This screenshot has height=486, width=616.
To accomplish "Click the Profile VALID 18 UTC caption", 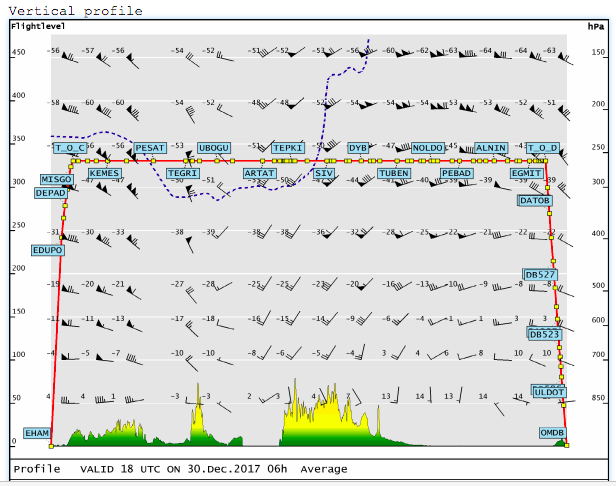I will [x=180, y=469].
